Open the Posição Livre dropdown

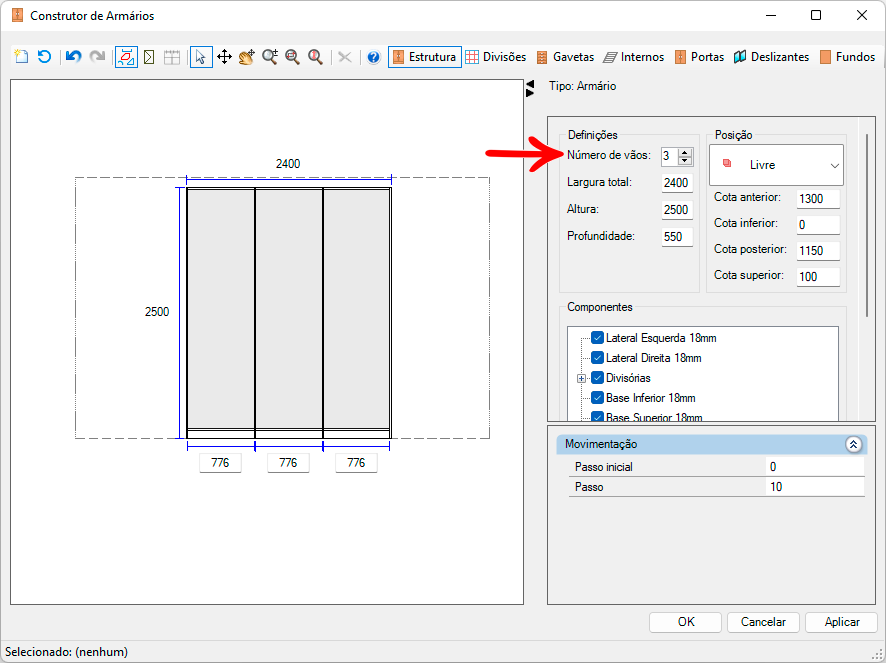point(776,165)
